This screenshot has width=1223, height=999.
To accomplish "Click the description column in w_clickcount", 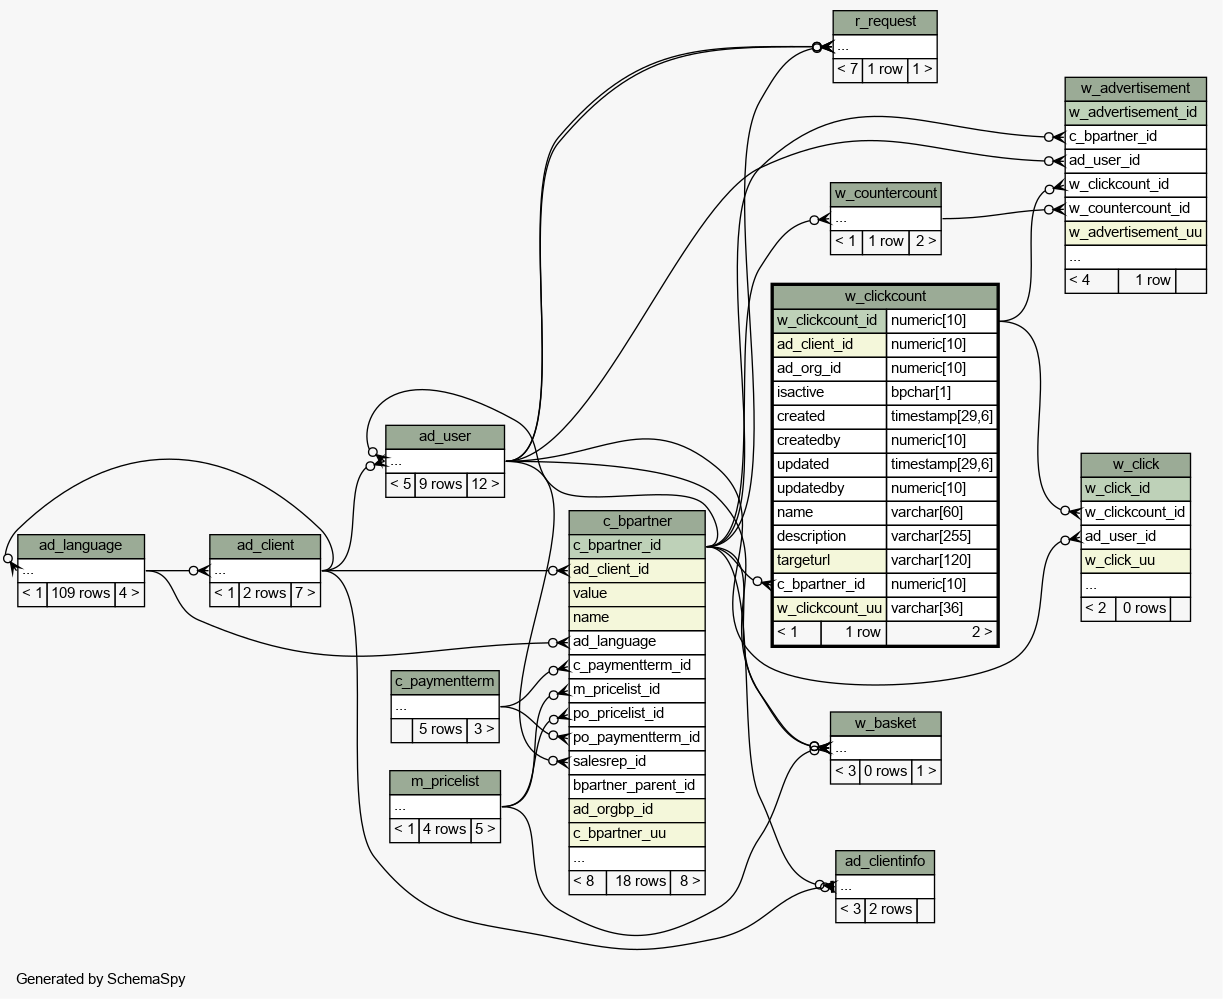I will click(x=829, y=536).
